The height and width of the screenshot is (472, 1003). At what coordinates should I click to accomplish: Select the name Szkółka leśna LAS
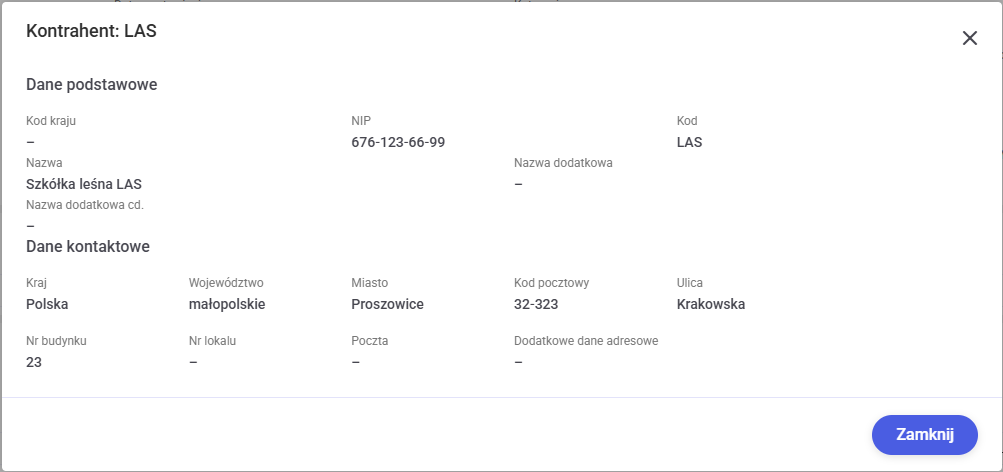[x=84, y=184]
